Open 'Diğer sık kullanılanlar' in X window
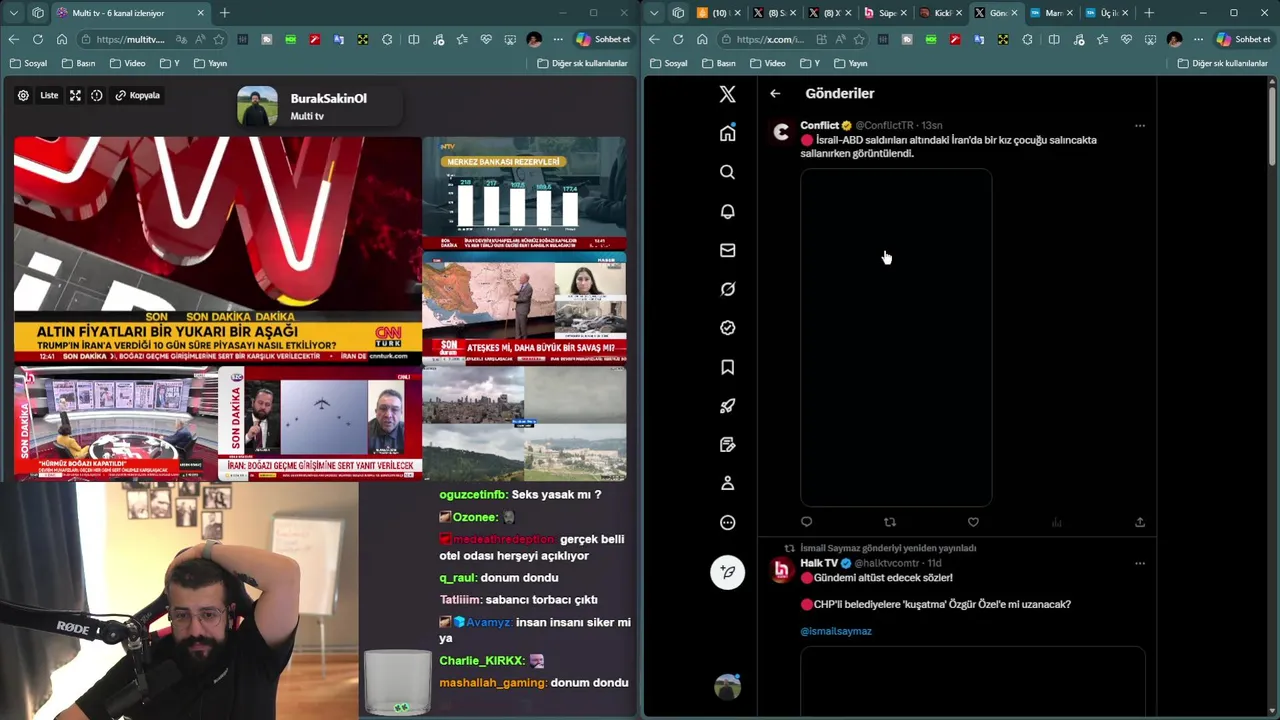1280x720 pixels. click(x=1223, y=63)
